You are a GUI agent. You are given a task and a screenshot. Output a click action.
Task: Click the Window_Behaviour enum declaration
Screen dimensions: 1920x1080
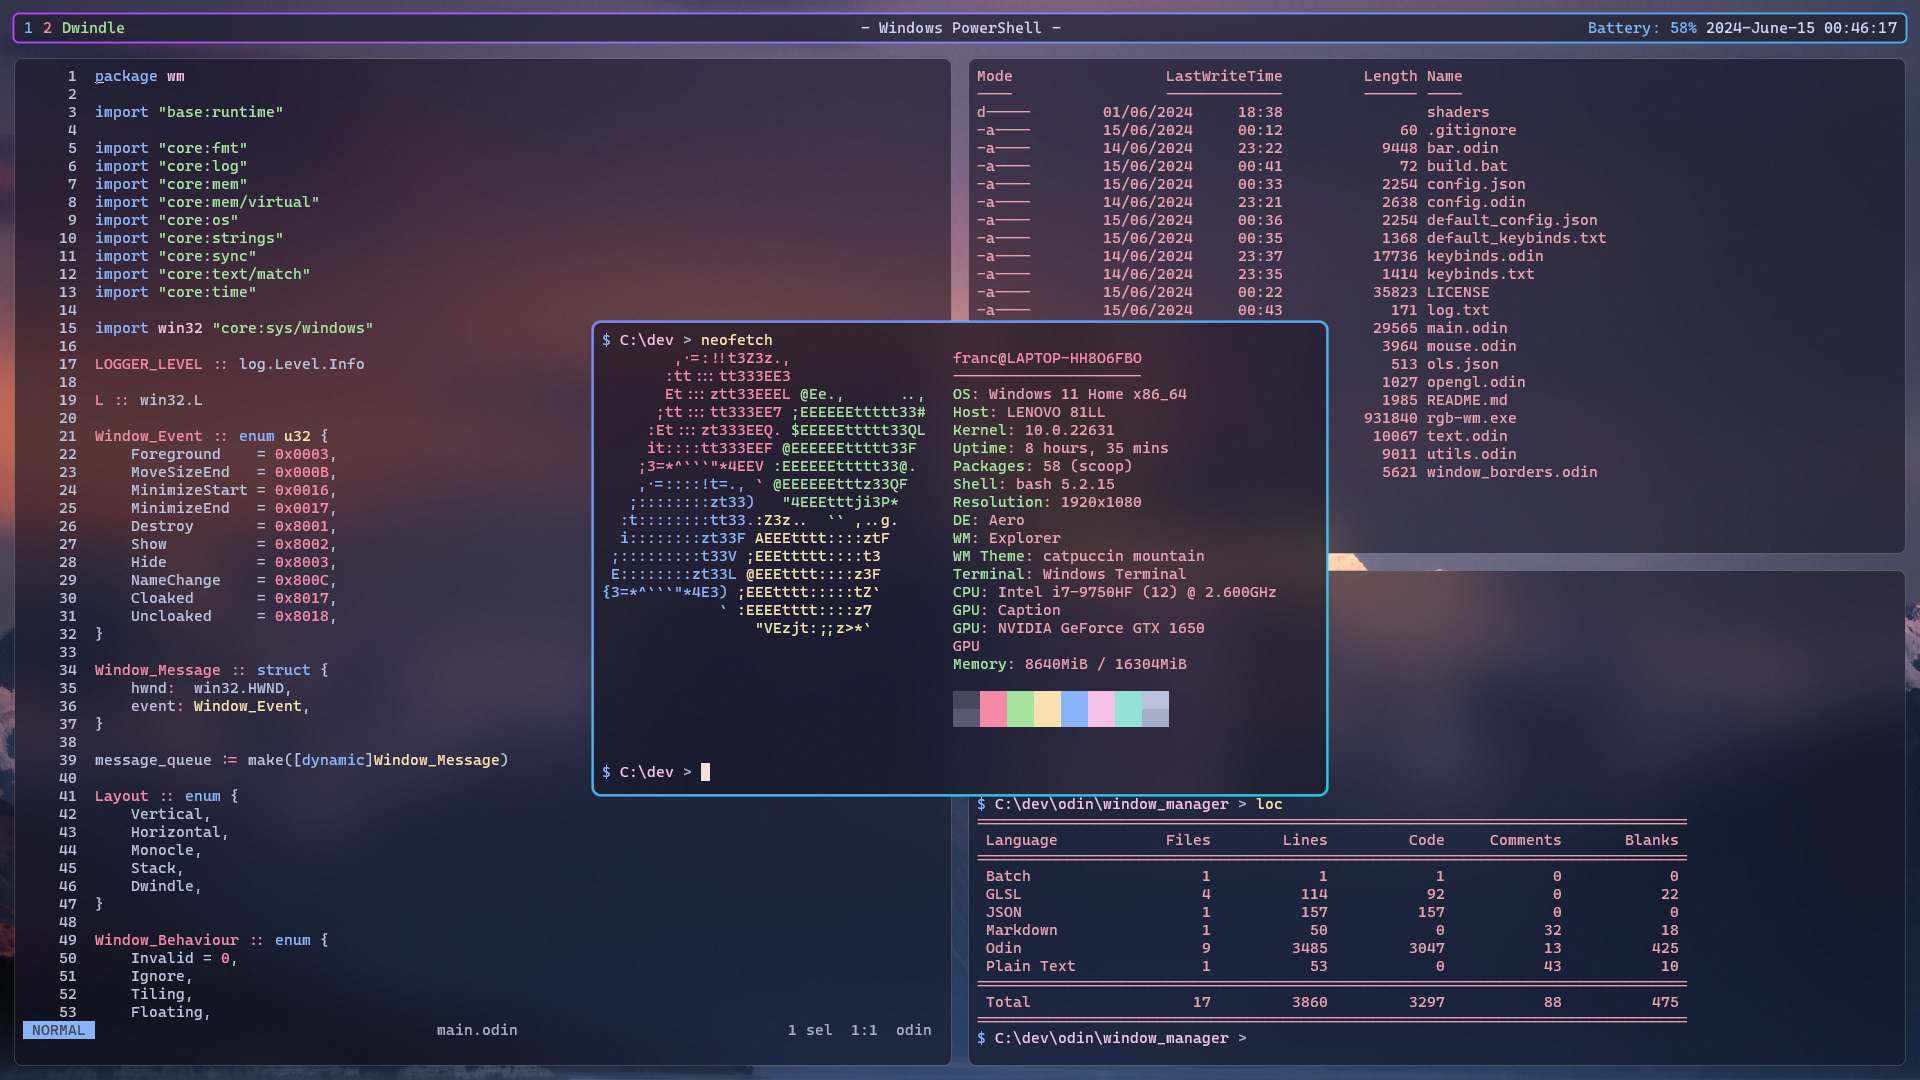(x=211, y=940)
